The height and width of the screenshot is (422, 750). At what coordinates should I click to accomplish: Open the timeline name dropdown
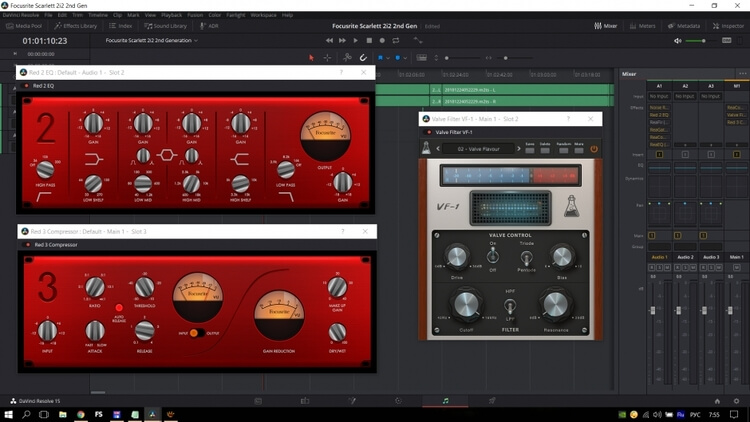(152, 41)
